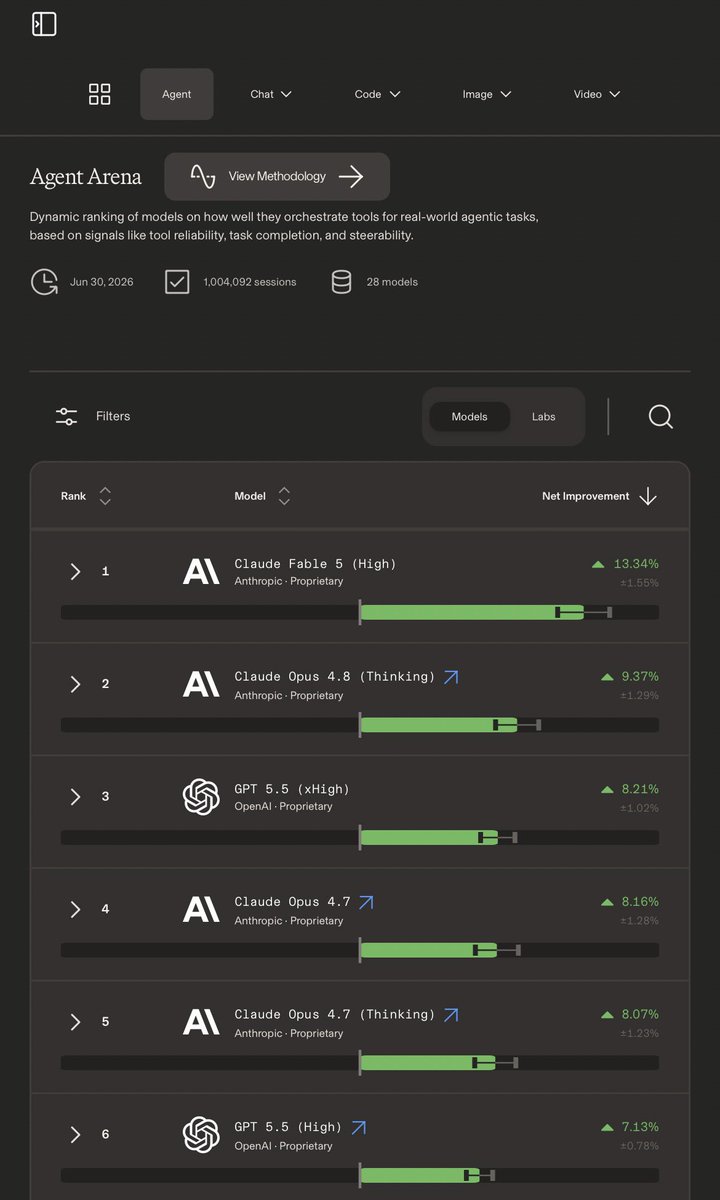
Task: Click the checkbox icon beside sessions count
Action: [x=177, y=282]
